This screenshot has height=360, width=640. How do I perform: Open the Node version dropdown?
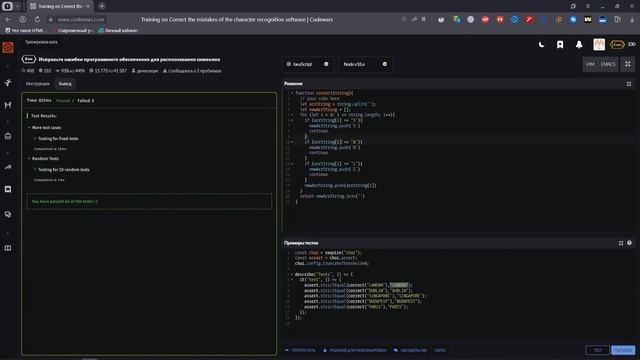[365, 64]
